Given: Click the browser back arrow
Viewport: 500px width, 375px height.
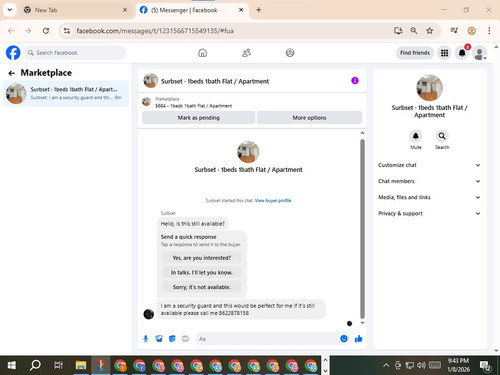Looking at the screenshot, I should click(11, 31).
